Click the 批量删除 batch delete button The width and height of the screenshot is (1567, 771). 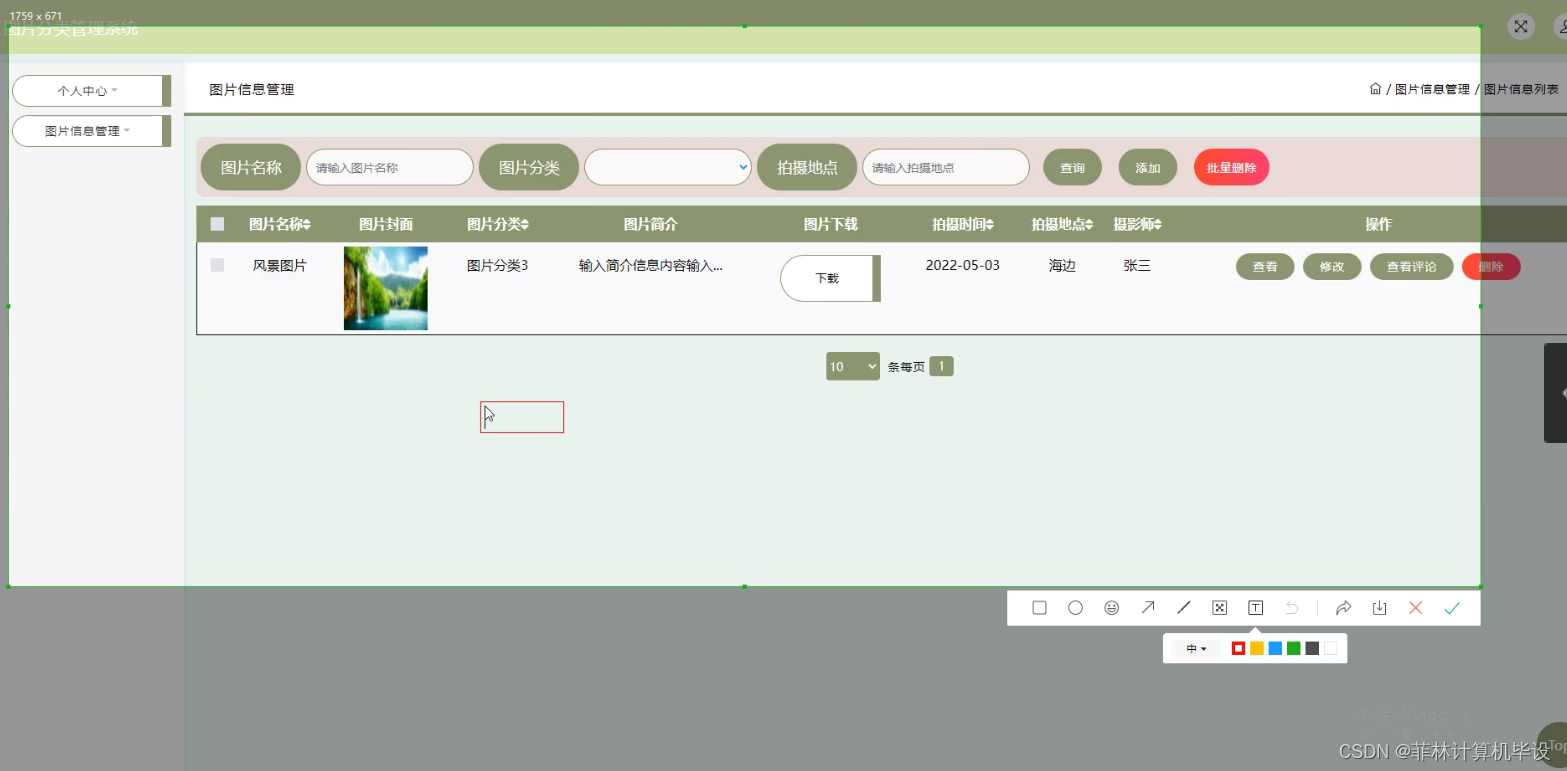(x=1231, y=167)
